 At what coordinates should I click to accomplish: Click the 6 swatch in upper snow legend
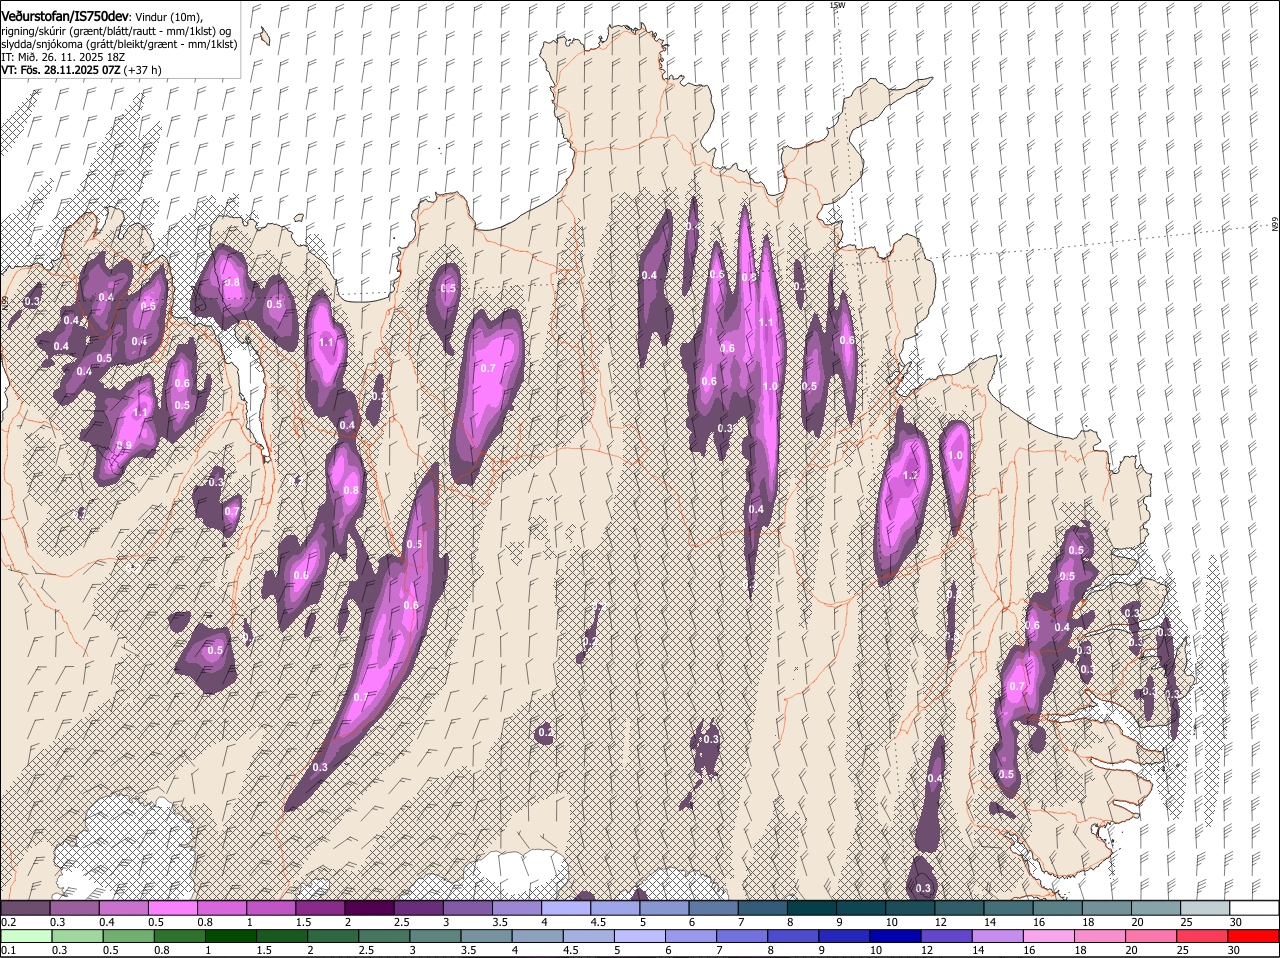pos(713,908)
